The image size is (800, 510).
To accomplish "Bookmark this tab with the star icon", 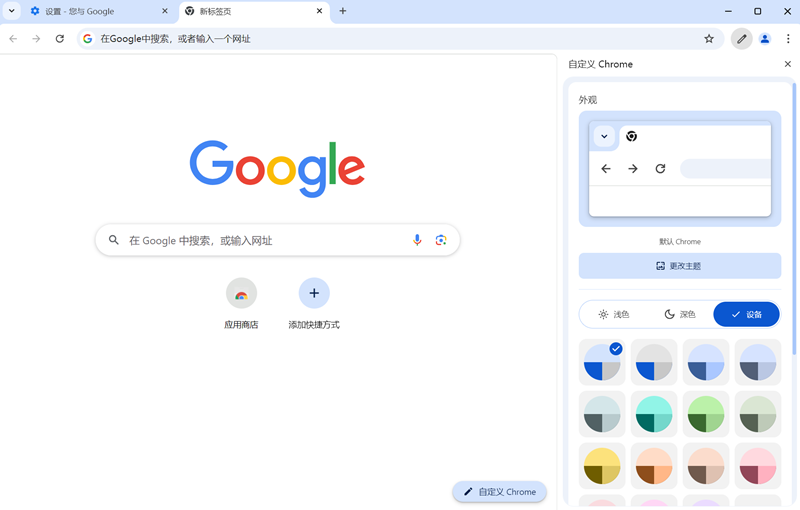I will (709, 39).
